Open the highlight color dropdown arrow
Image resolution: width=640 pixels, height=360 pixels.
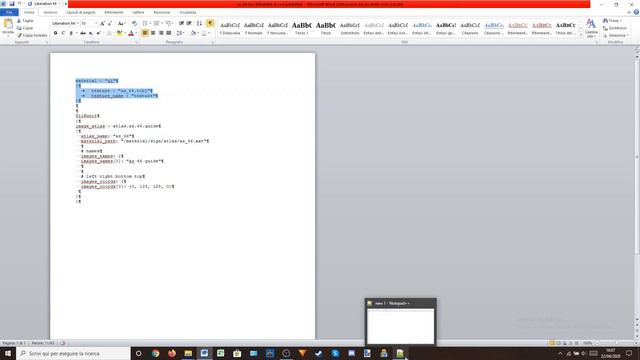[x=124, y=33]
